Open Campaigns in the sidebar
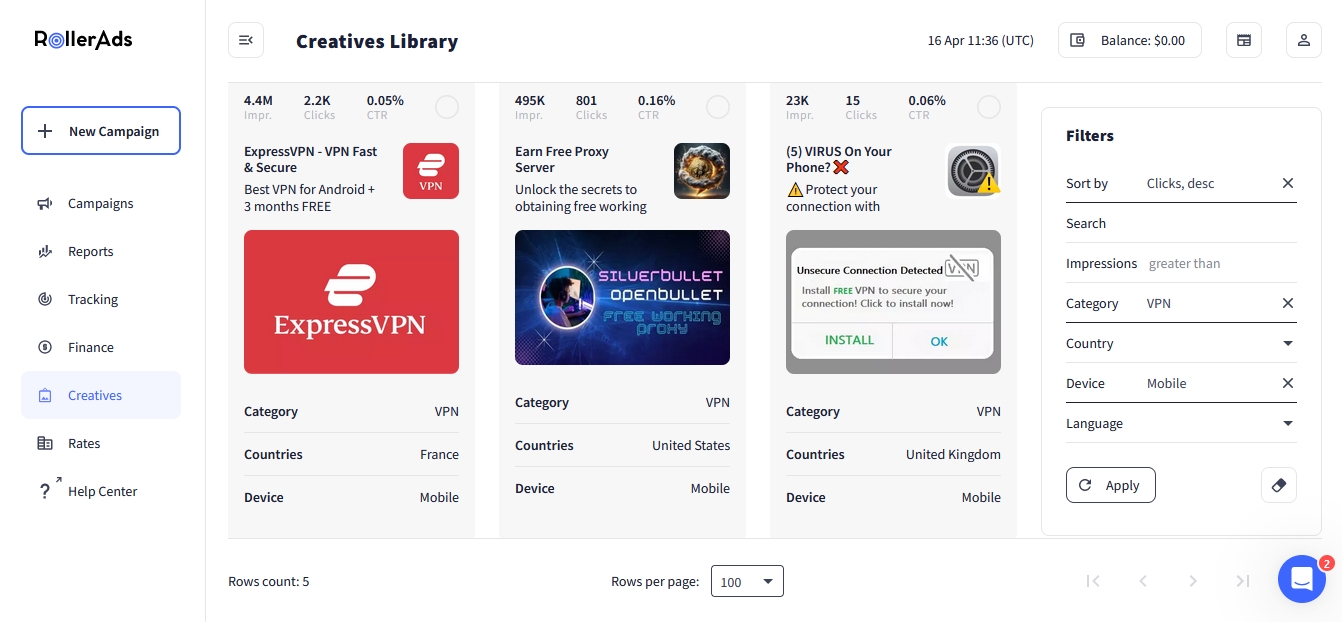1342x622 pixels. pyautogui.click(x=101, y=204)
